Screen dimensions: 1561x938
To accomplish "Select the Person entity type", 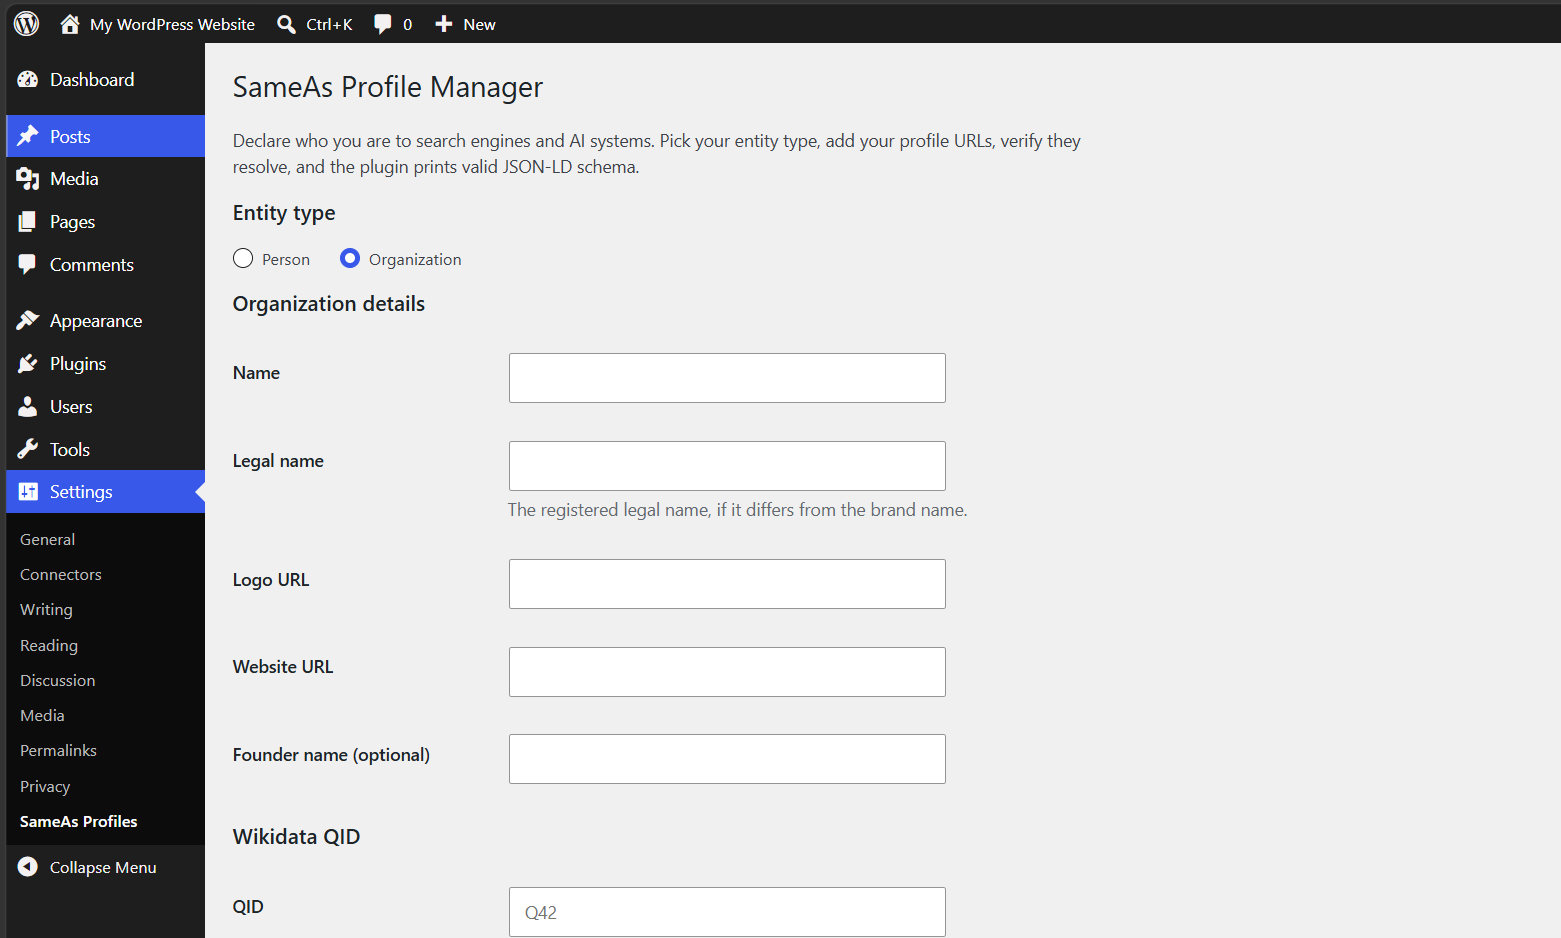I will [243, 258].
